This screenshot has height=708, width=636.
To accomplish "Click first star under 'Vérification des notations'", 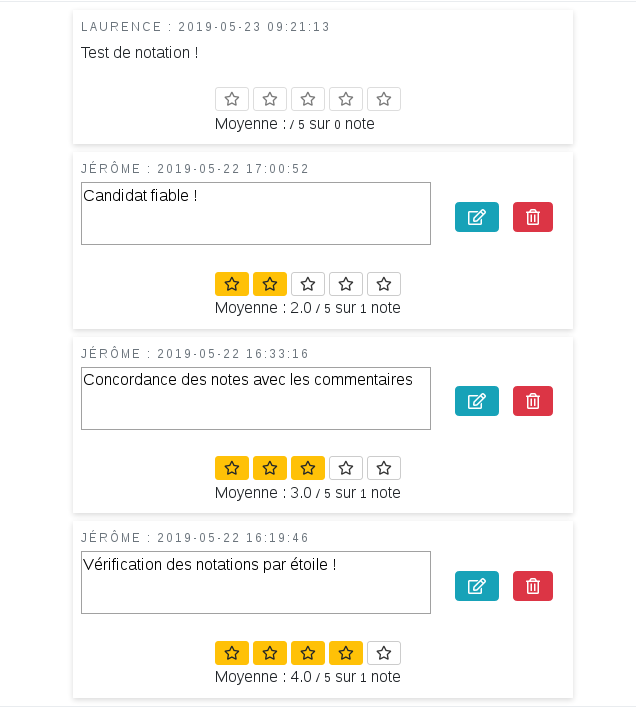I will [x=232, y=653].
